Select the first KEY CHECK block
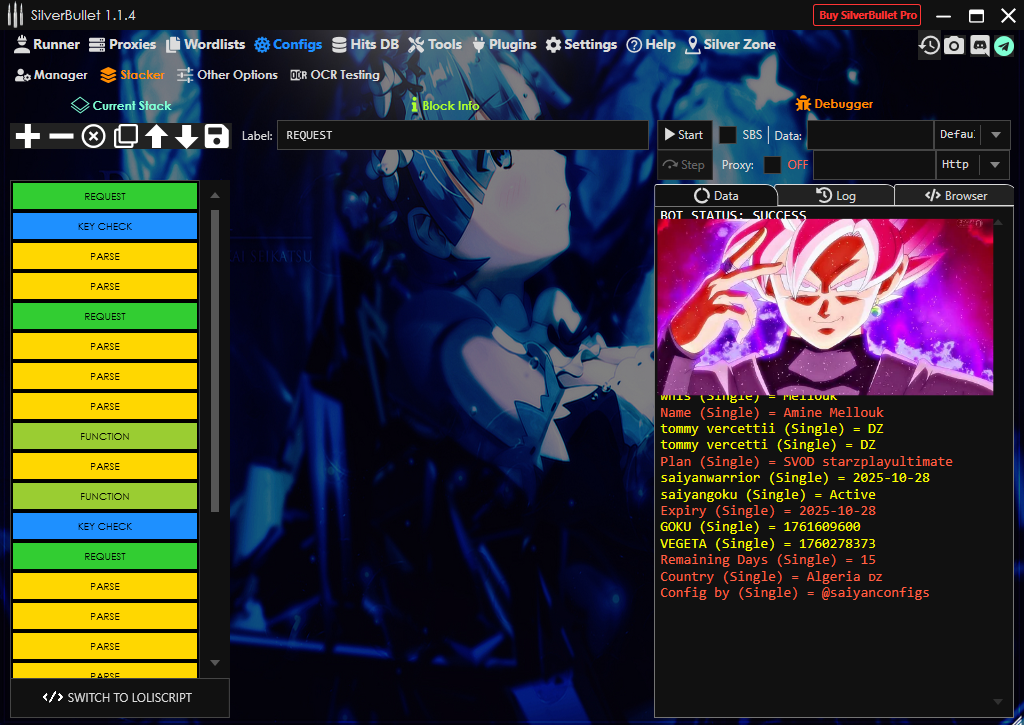 [105, 227]
